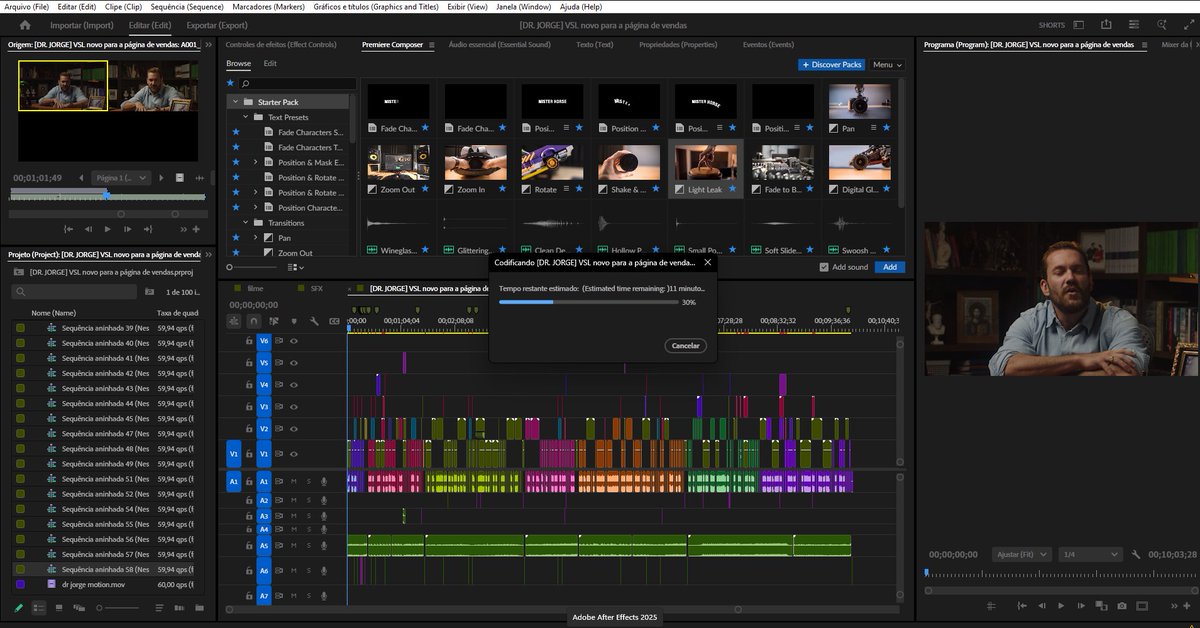Image resolution: width=1200 pixels, height=628 pixels.
Task: Collapse the Starter Pack folder
Action: [x=236, y=102]
